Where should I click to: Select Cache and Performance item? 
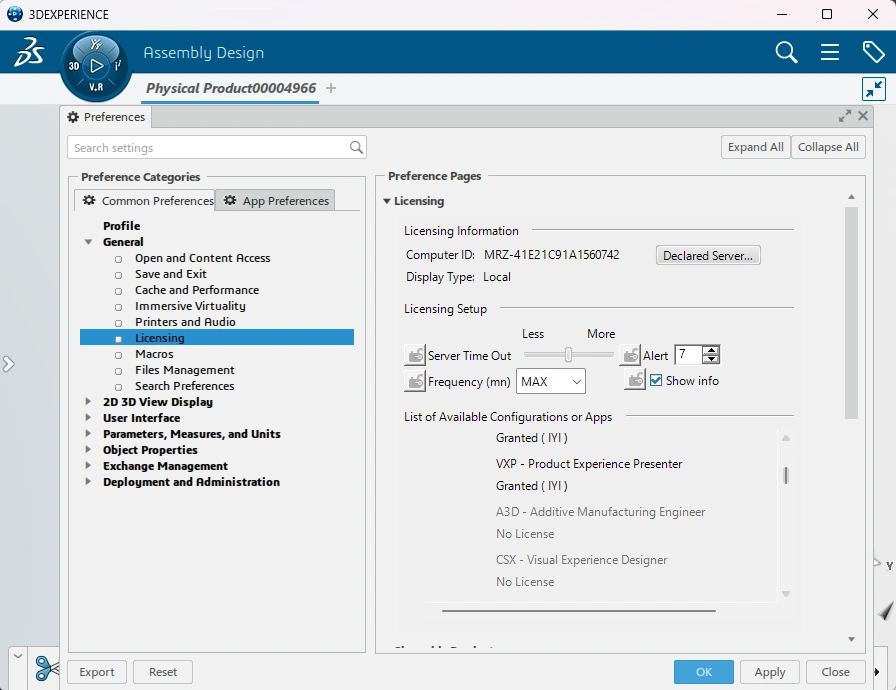[197, 290]
